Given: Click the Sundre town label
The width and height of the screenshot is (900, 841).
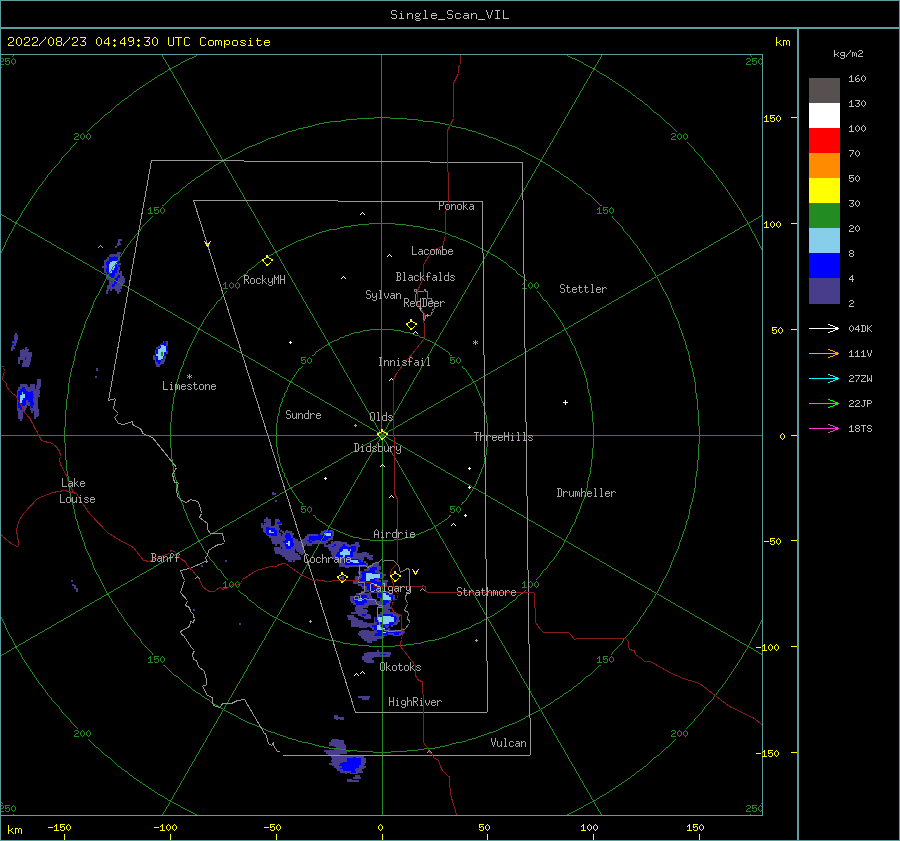Looking at the screenshot, I should point(303,414).
